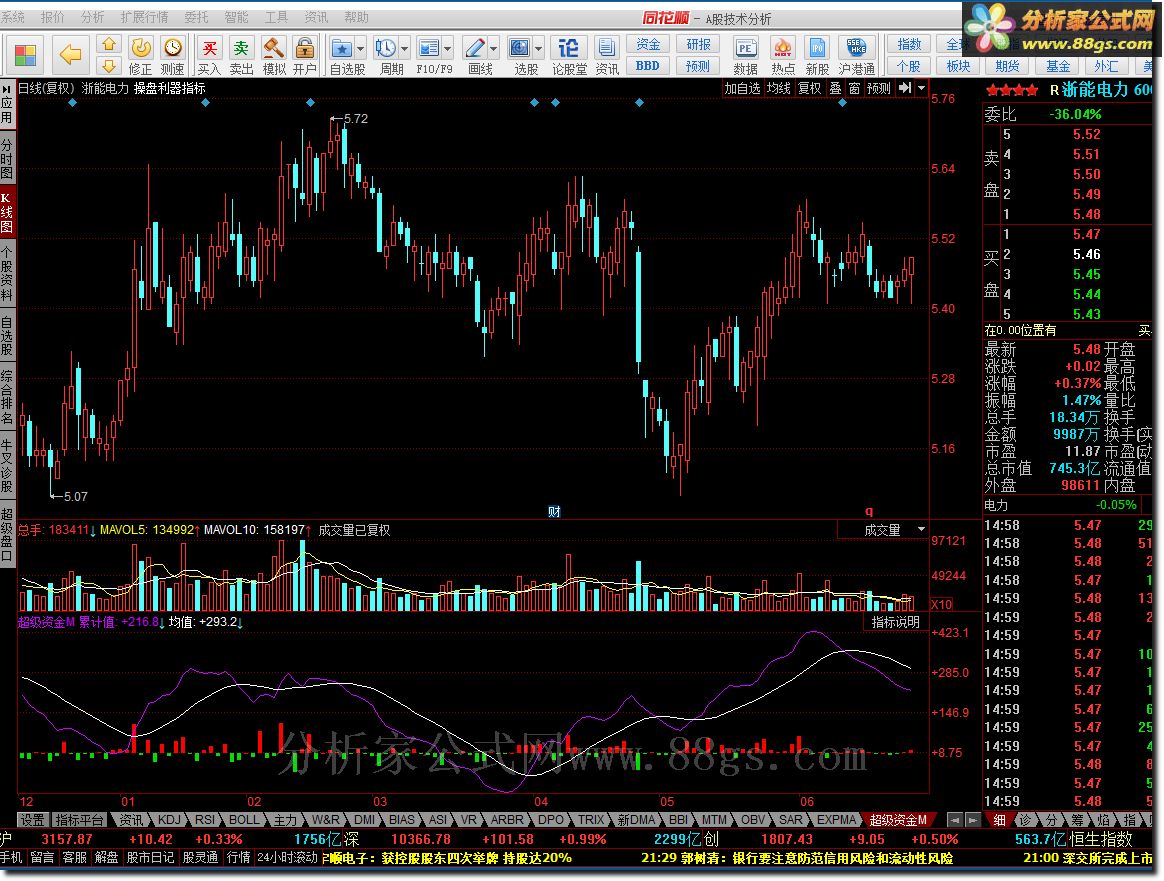Image resolution: width=1164 pixels, height=881 pixels.
Task: Open chart header options dropdown arrow
Action: [x=921, y=88]
